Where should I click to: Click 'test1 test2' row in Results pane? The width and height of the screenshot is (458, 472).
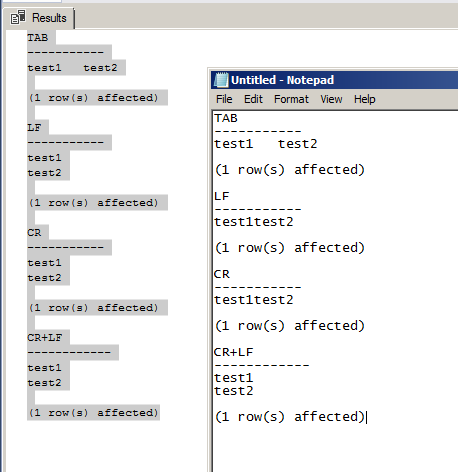(x=73, y=68)
